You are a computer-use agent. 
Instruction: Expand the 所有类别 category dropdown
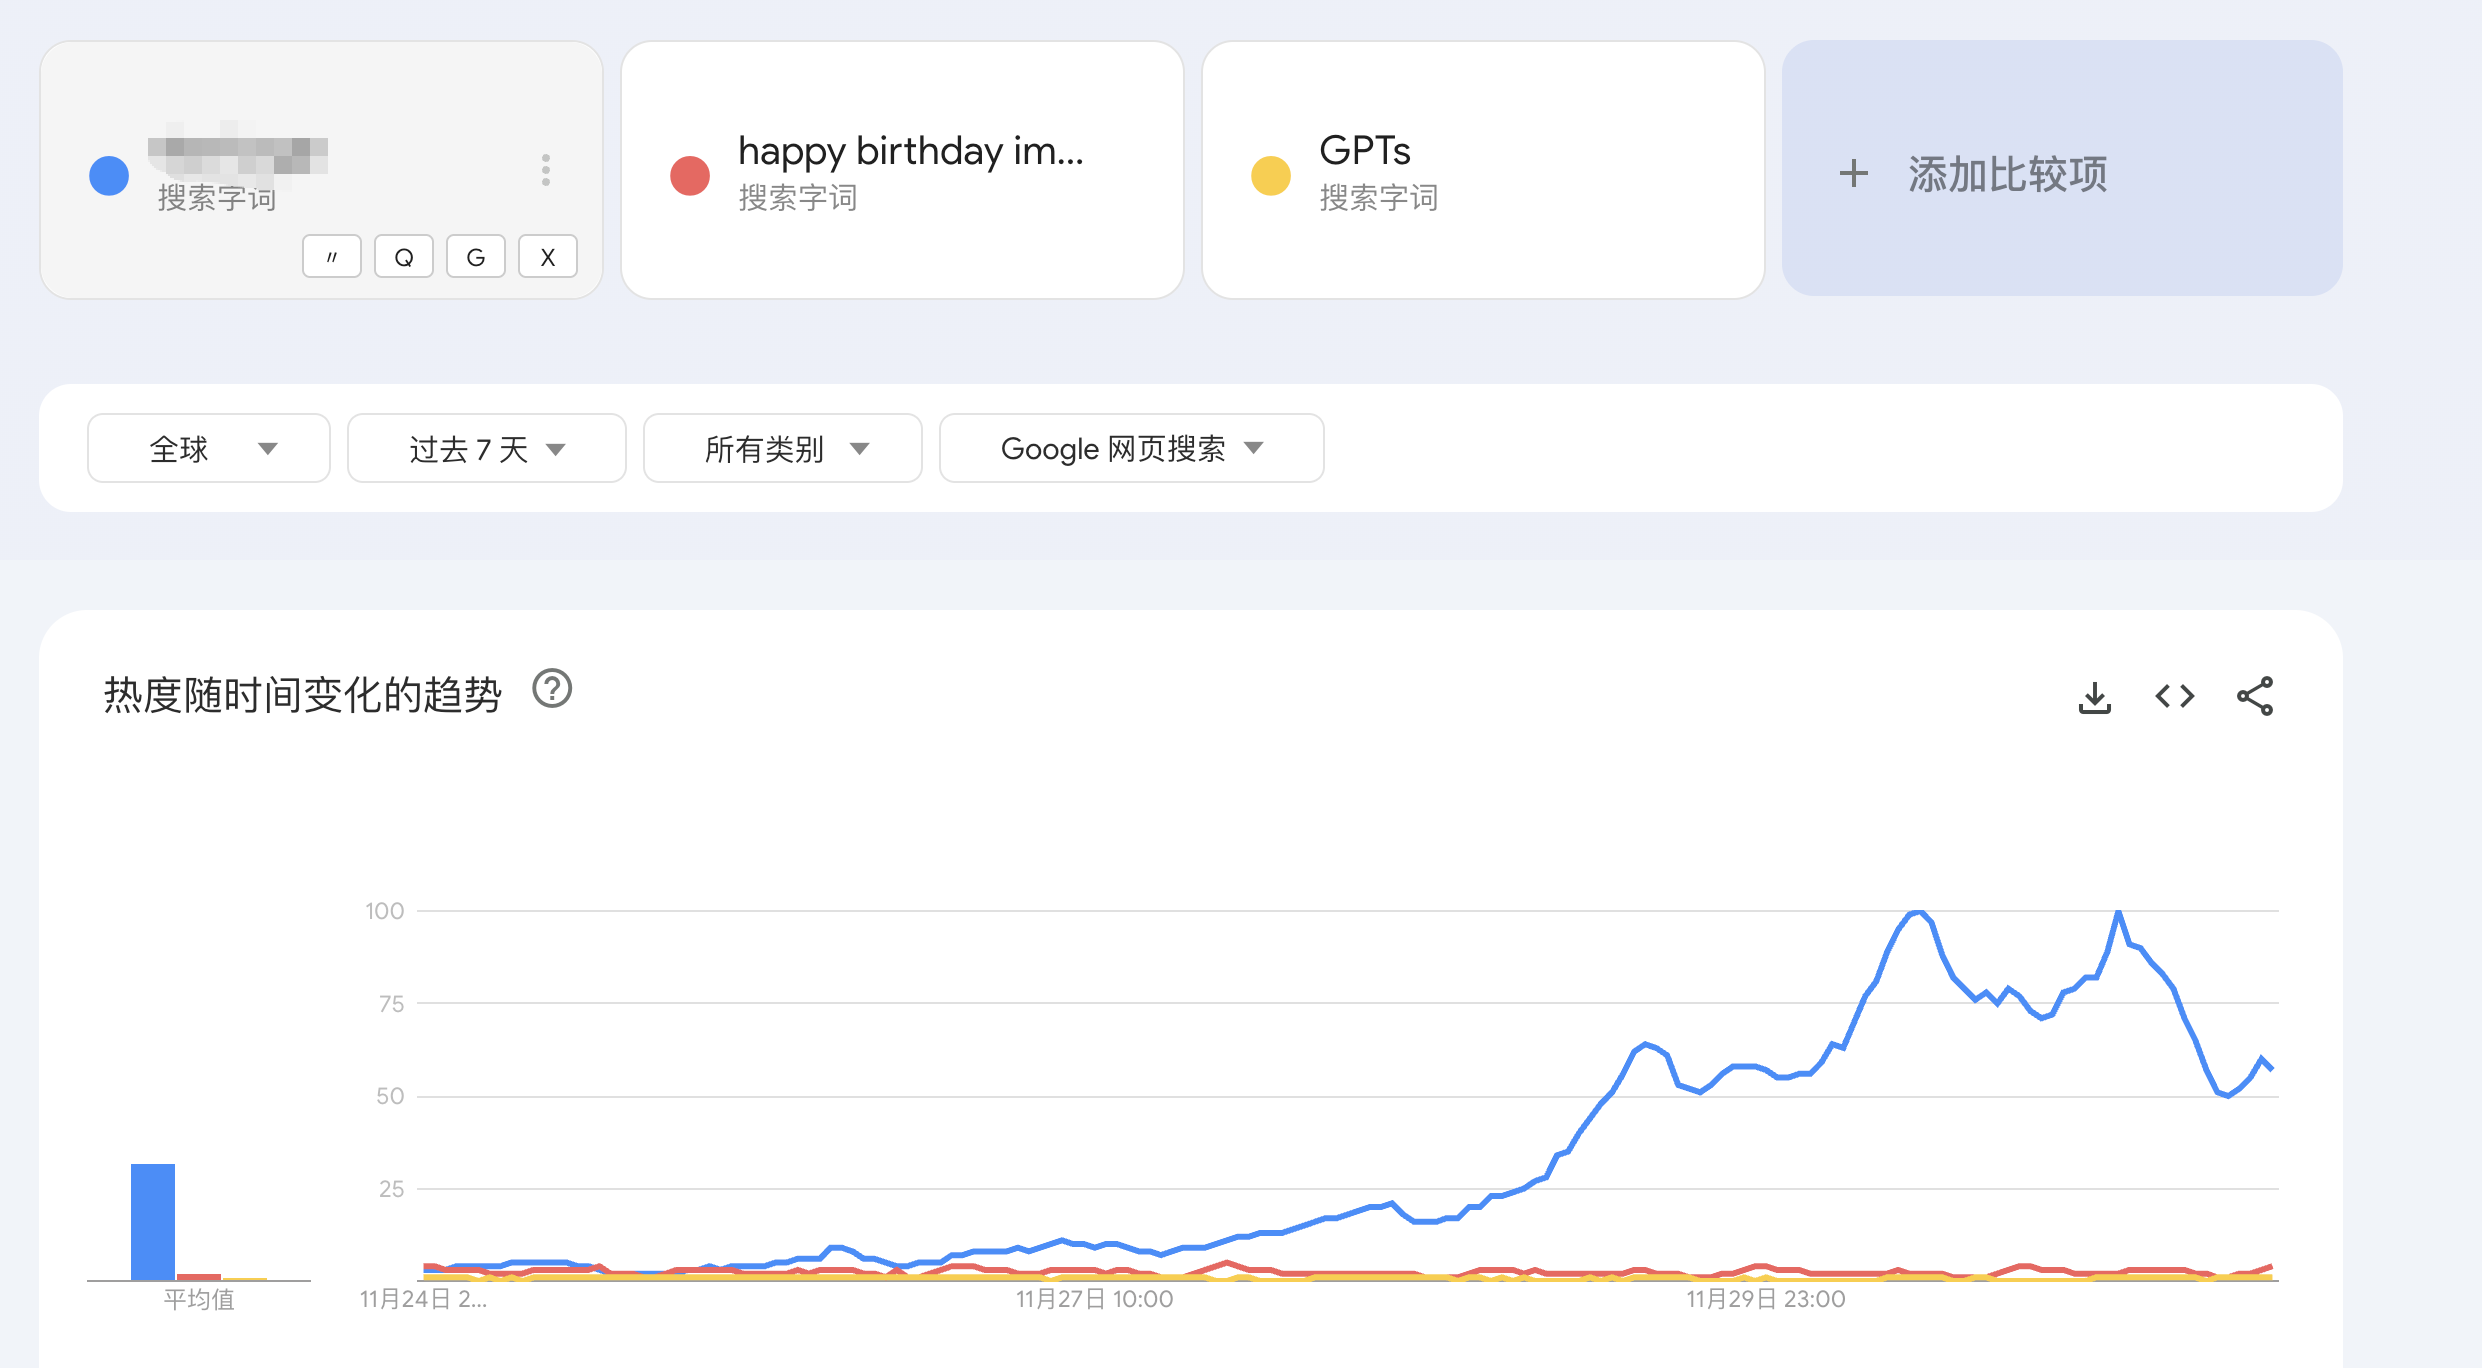(782, 449)
